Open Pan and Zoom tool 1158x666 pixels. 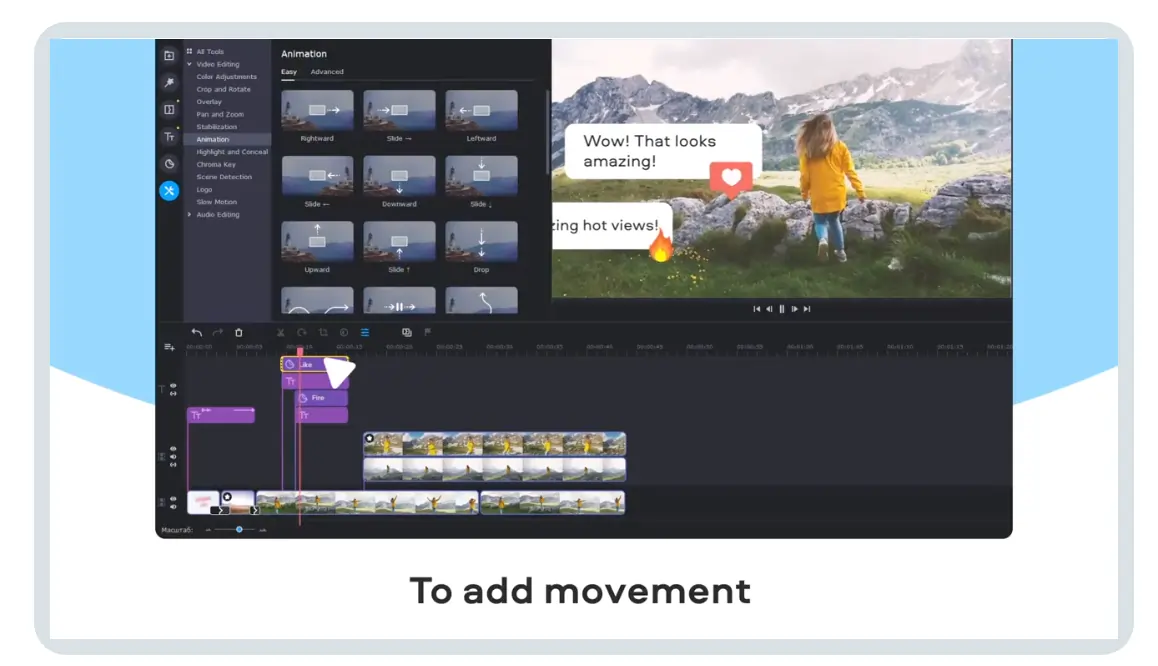pyautogui.click(x=220, y=114)
